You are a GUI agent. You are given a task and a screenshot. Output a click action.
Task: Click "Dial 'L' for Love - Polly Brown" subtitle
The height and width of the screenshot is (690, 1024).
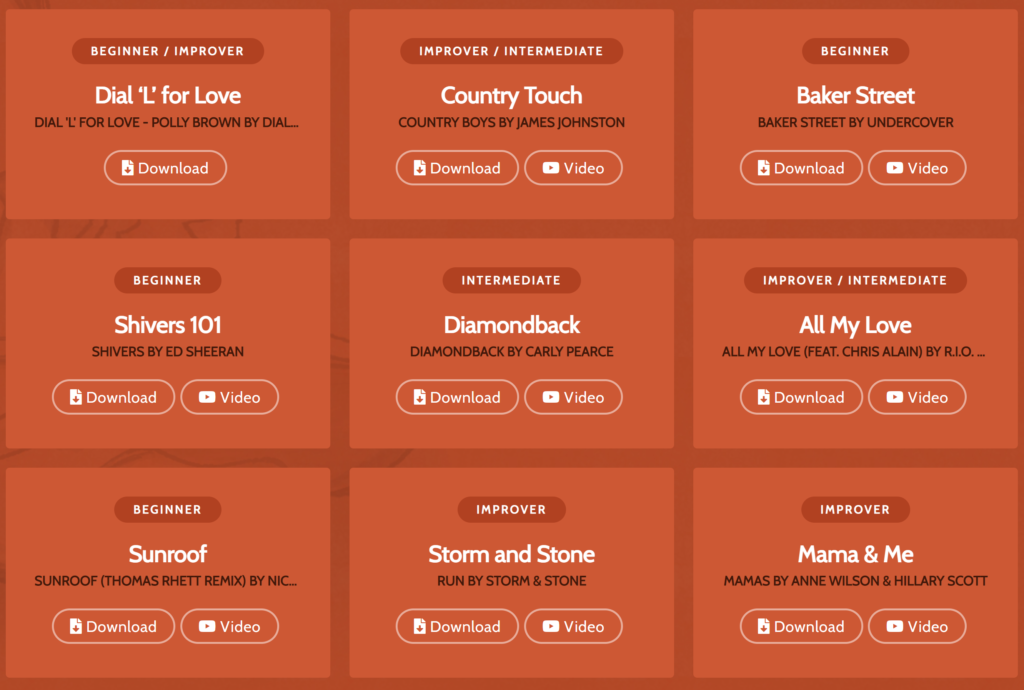167,122
